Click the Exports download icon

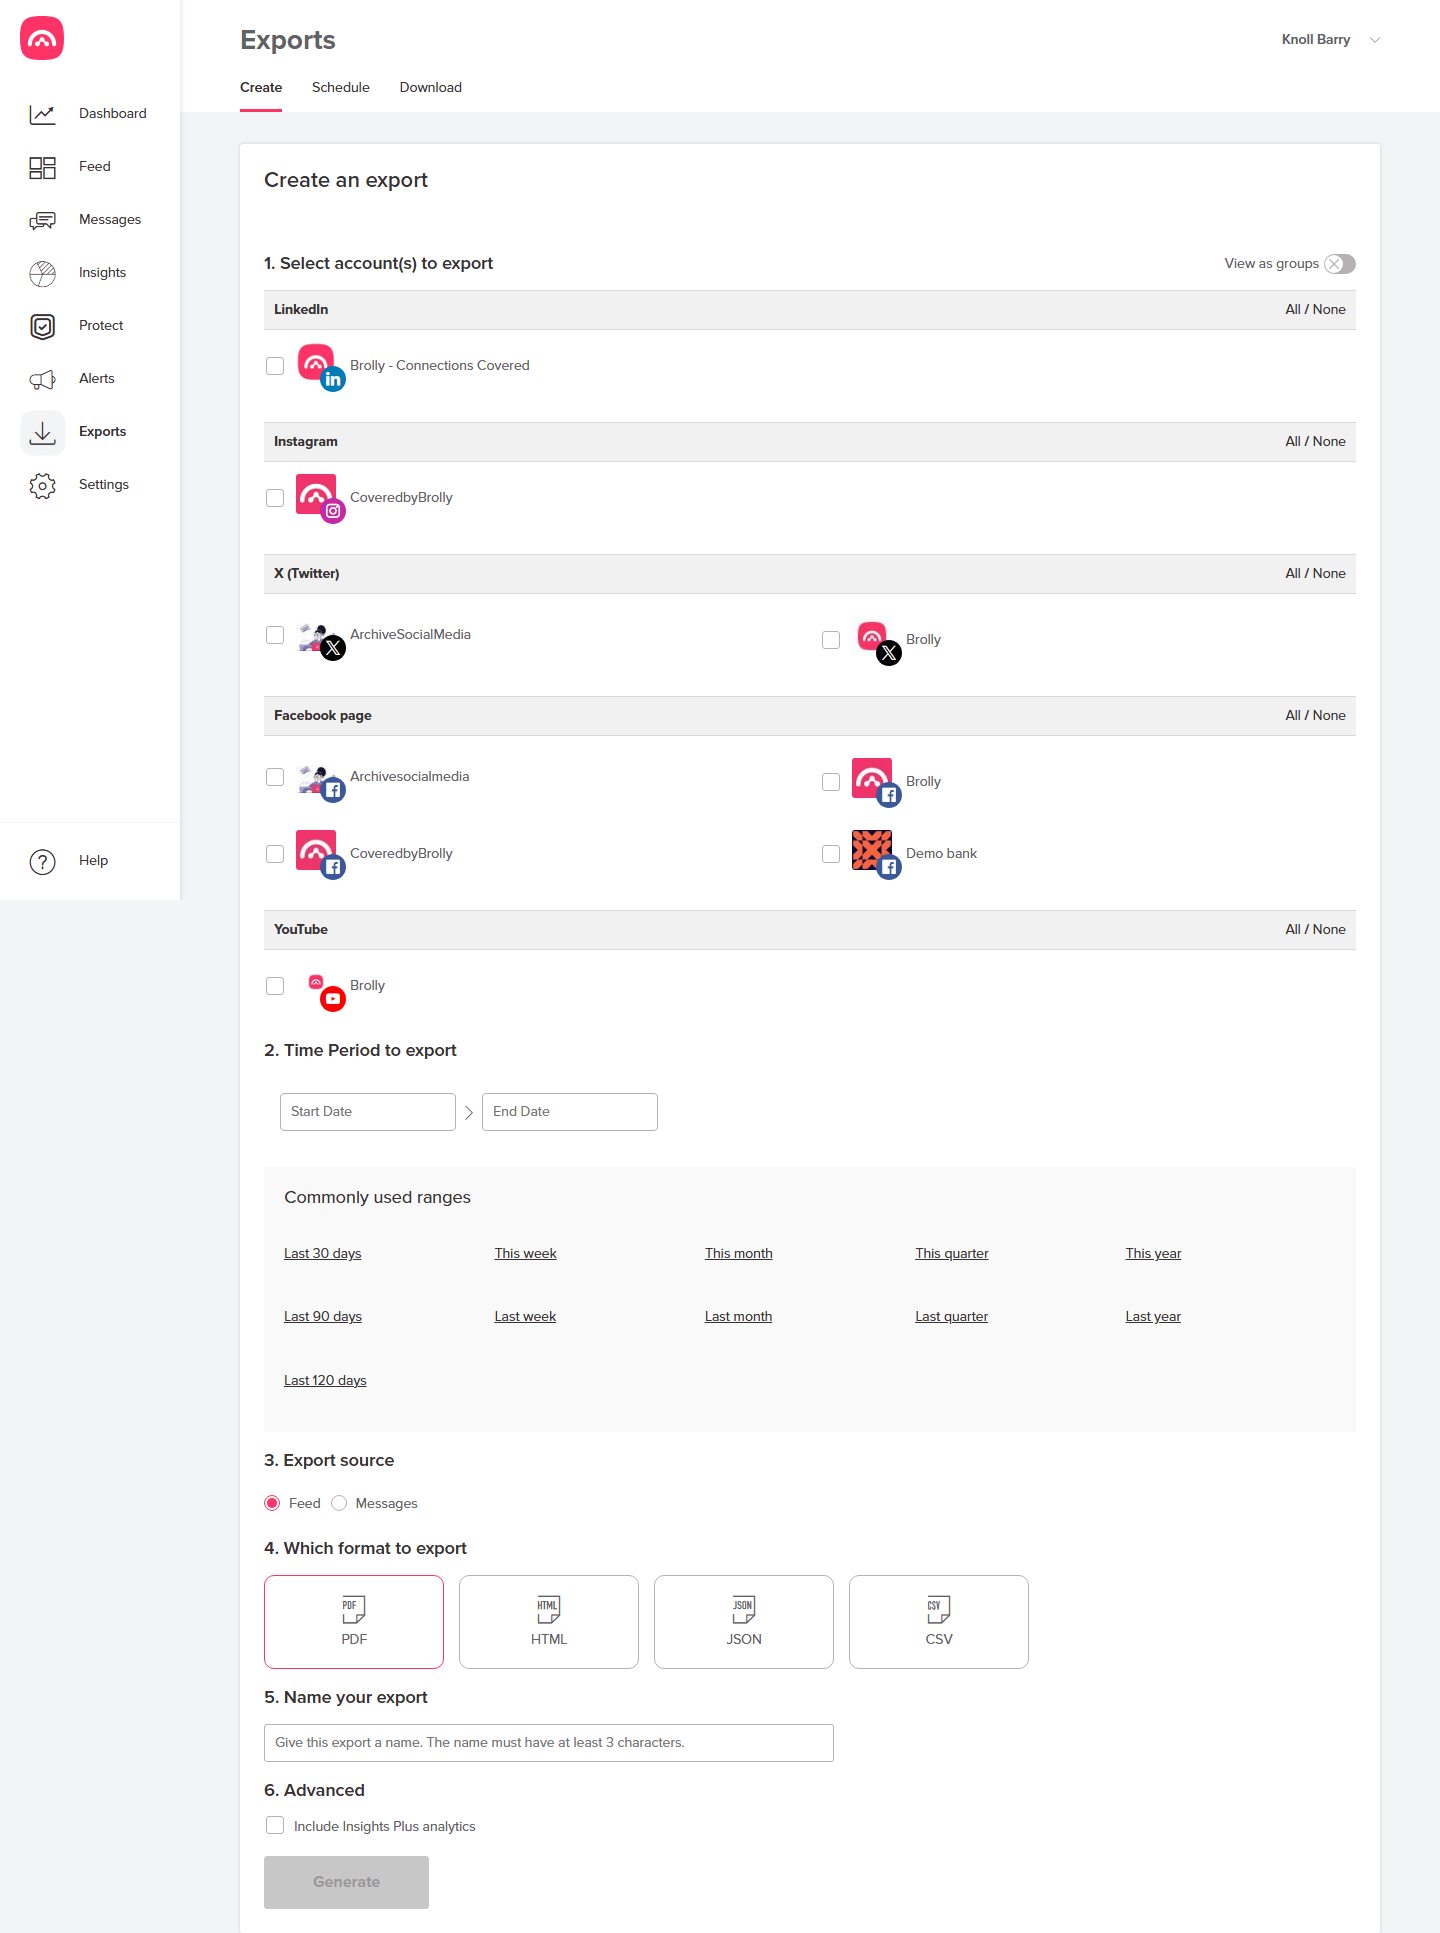(x=42, y=432)
